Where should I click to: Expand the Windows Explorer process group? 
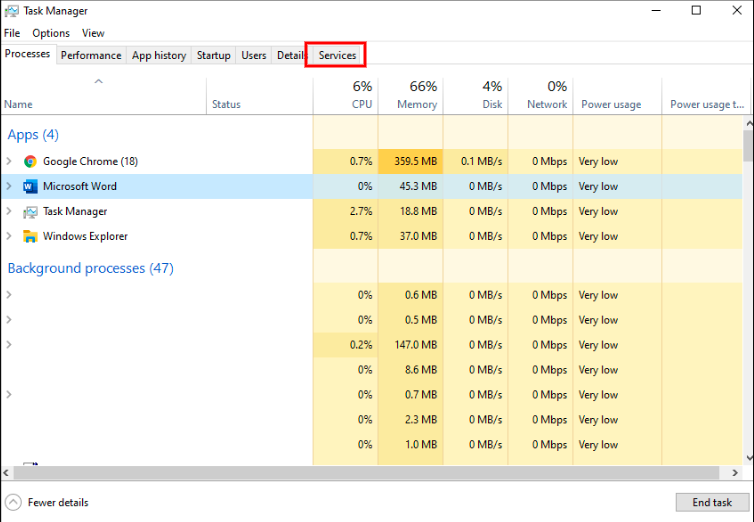click(9, 236)
